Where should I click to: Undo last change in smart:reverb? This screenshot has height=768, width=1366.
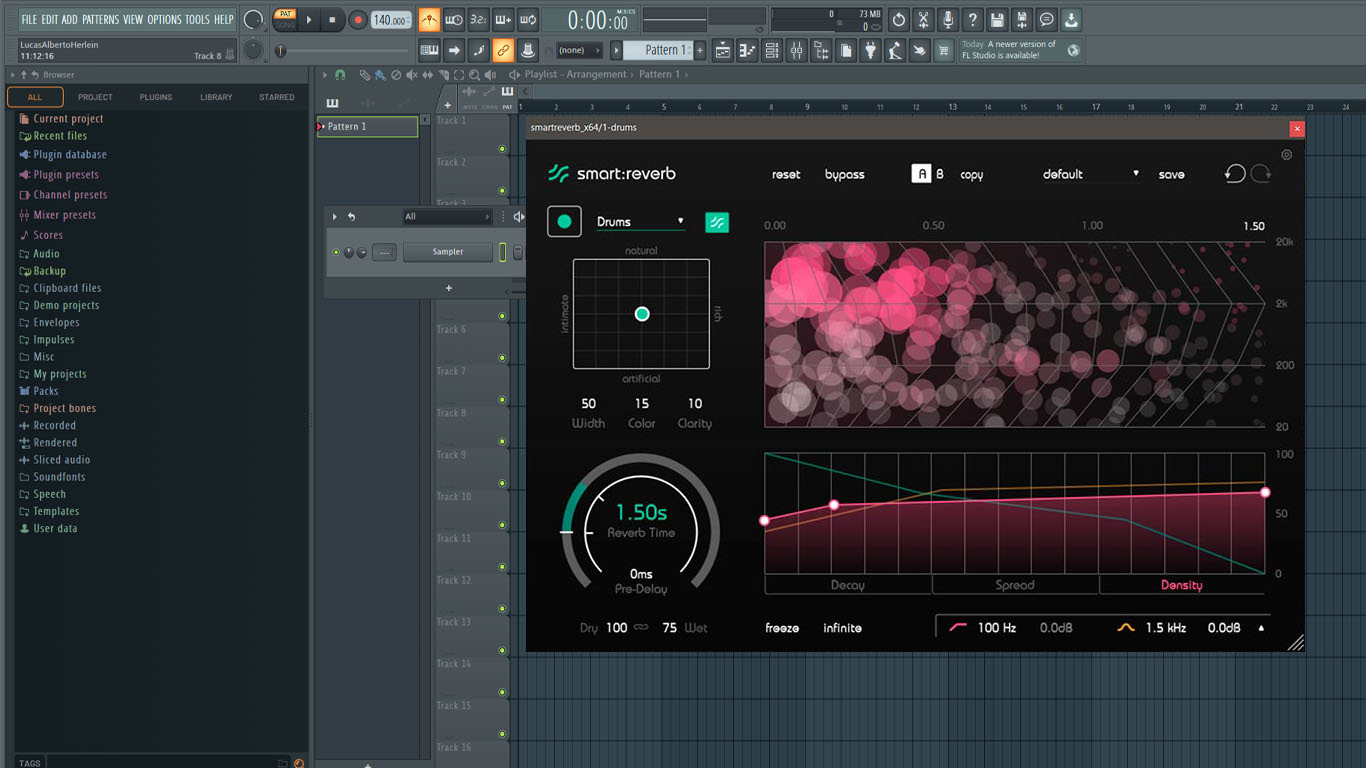1235,174
